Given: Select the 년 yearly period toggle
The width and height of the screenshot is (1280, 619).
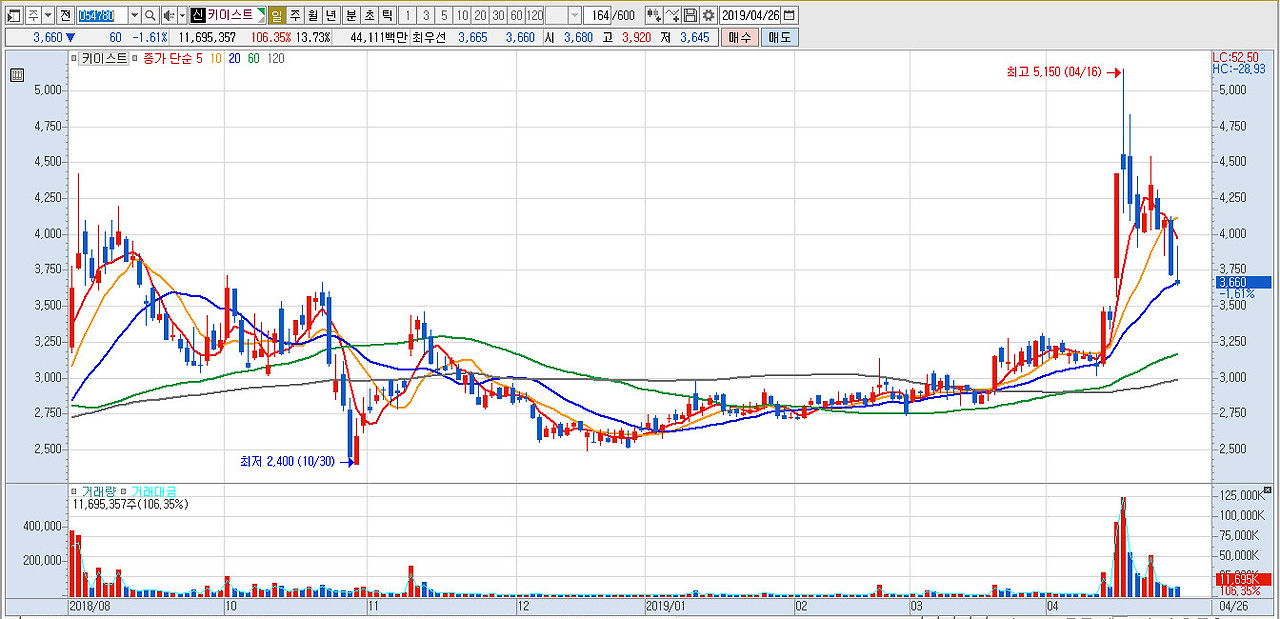Looking at the screenshot, I should click(331, 16).
